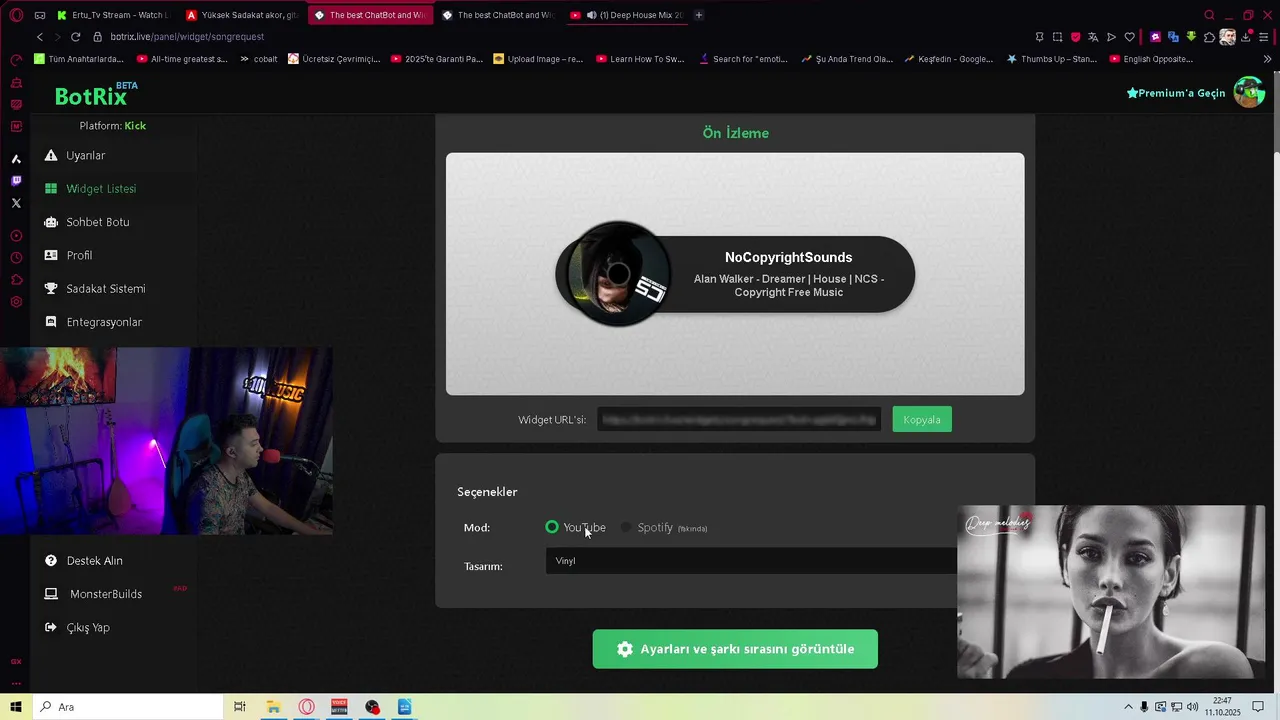Click the browser address bar URL
Image resolution: width=1280 pixels, height=720 pixels.
point(187,37)
